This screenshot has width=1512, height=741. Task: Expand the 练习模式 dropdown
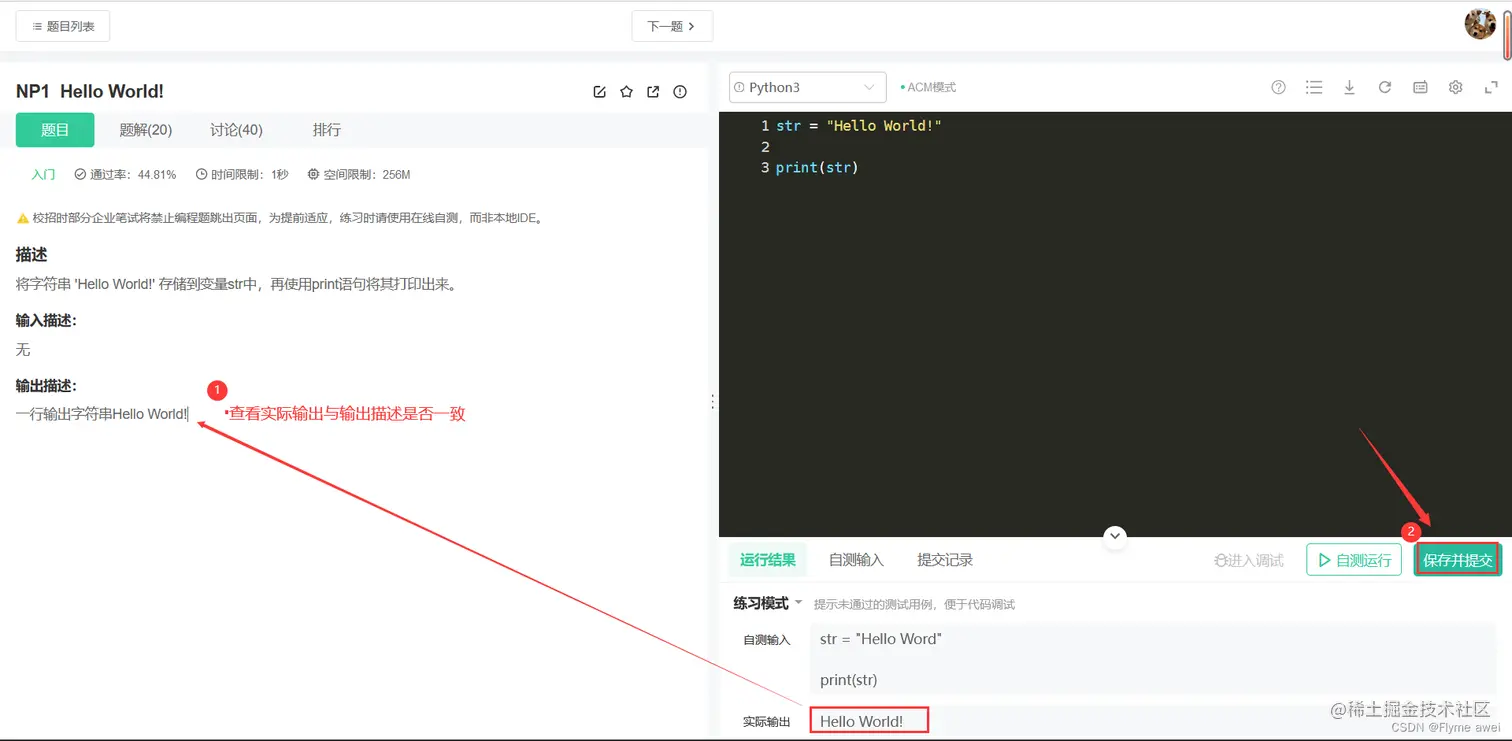768,603
